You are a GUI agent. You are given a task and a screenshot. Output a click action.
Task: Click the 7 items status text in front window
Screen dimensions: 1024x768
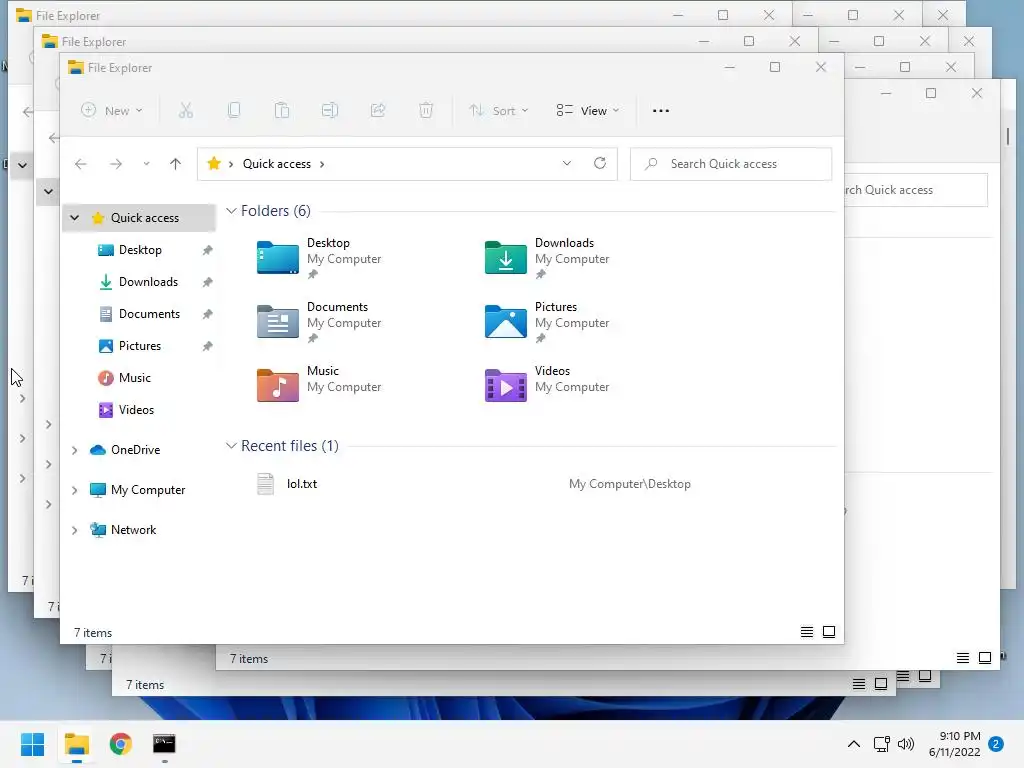point(93,633)
